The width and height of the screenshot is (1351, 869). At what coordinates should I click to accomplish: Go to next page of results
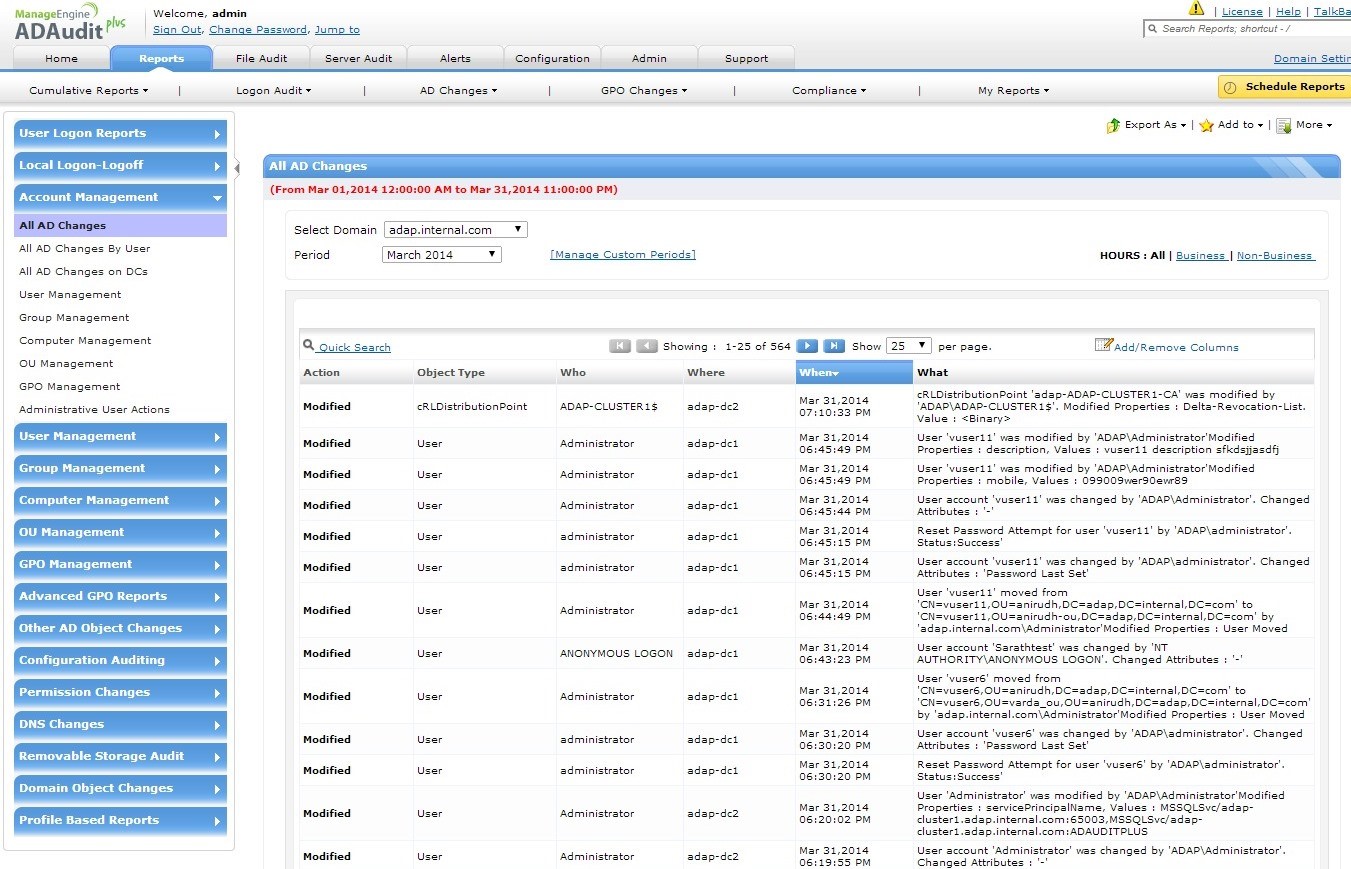pos(807,346)
